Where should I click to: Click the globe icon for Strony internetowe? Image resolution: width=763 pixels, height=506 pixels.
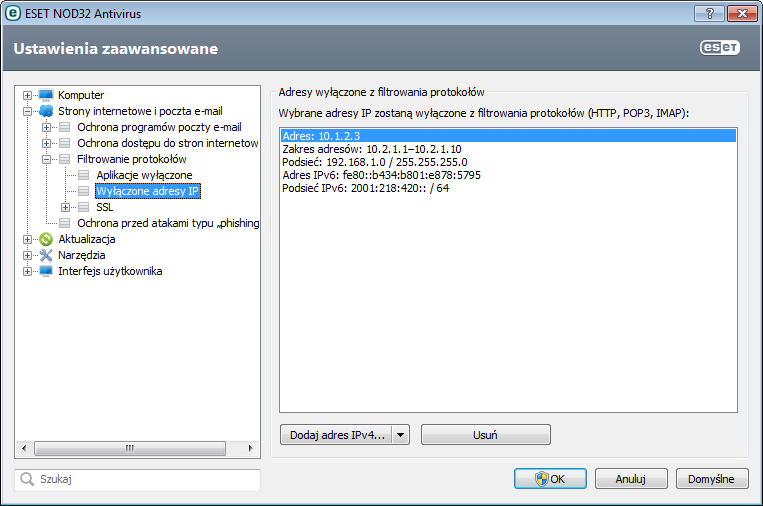click(x=46, y=111)
